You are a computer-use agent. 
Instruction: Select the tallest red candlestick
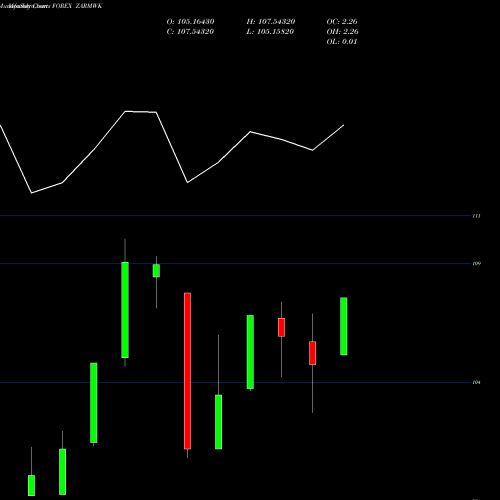click(187, 371)
